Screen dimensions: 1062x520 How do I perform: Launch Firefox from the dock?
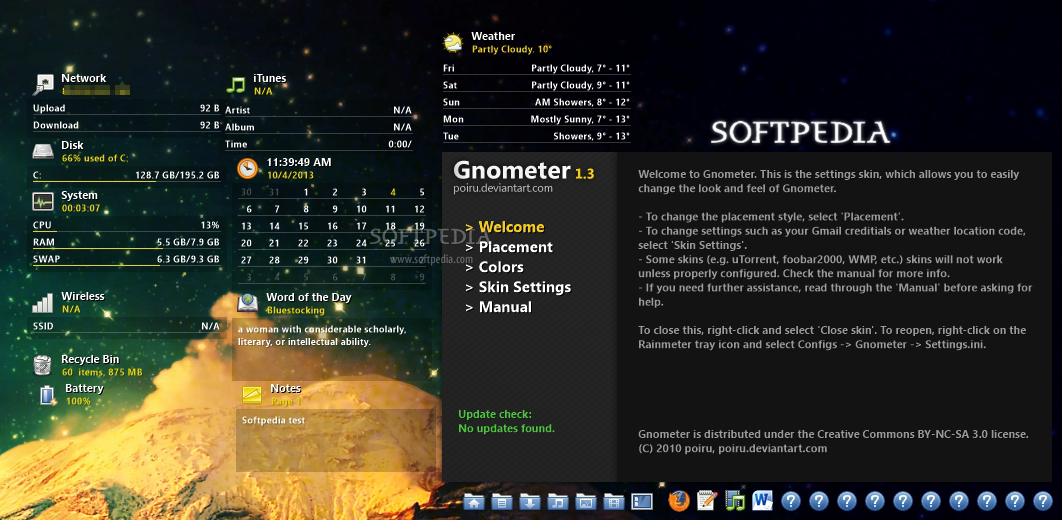(679, 500)
